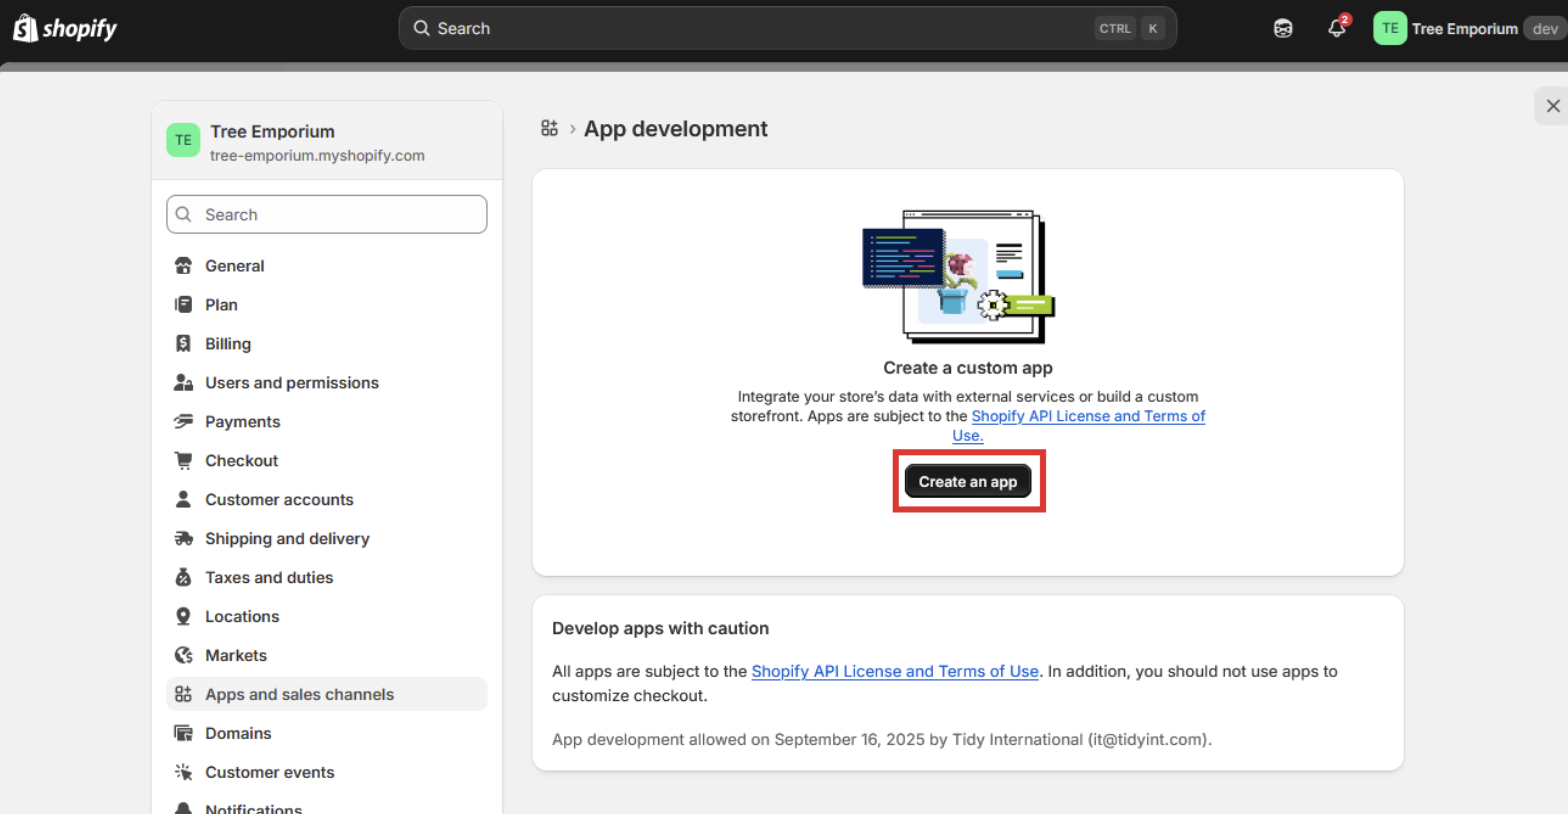Click the search magnifier icon in top bar
This screenshot has width=1568, height=814.
tap(422, 28)
